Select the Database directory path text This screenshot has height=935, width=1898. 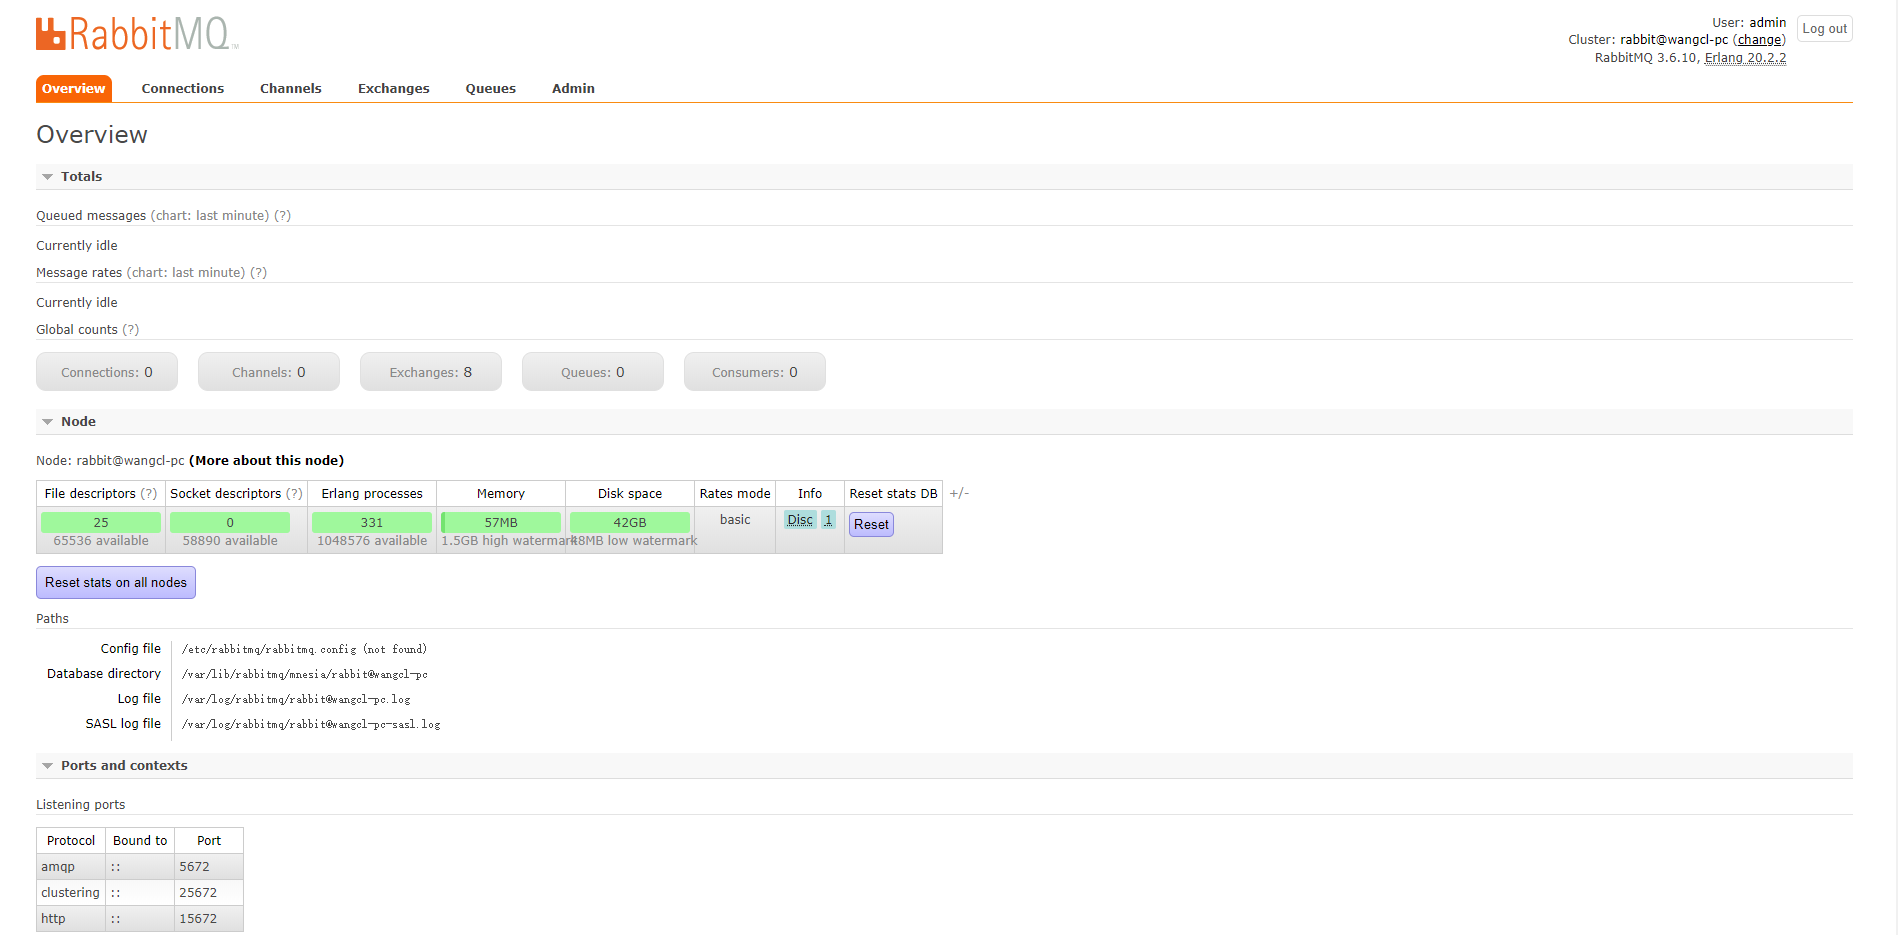pyautogui.click(x=304, y=674)
